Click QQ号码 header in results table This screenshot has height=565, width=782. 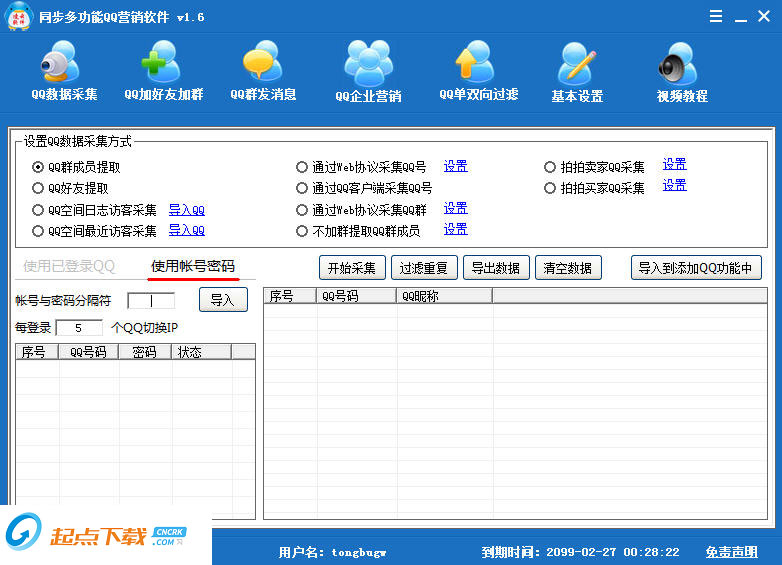tap(357, 296)
